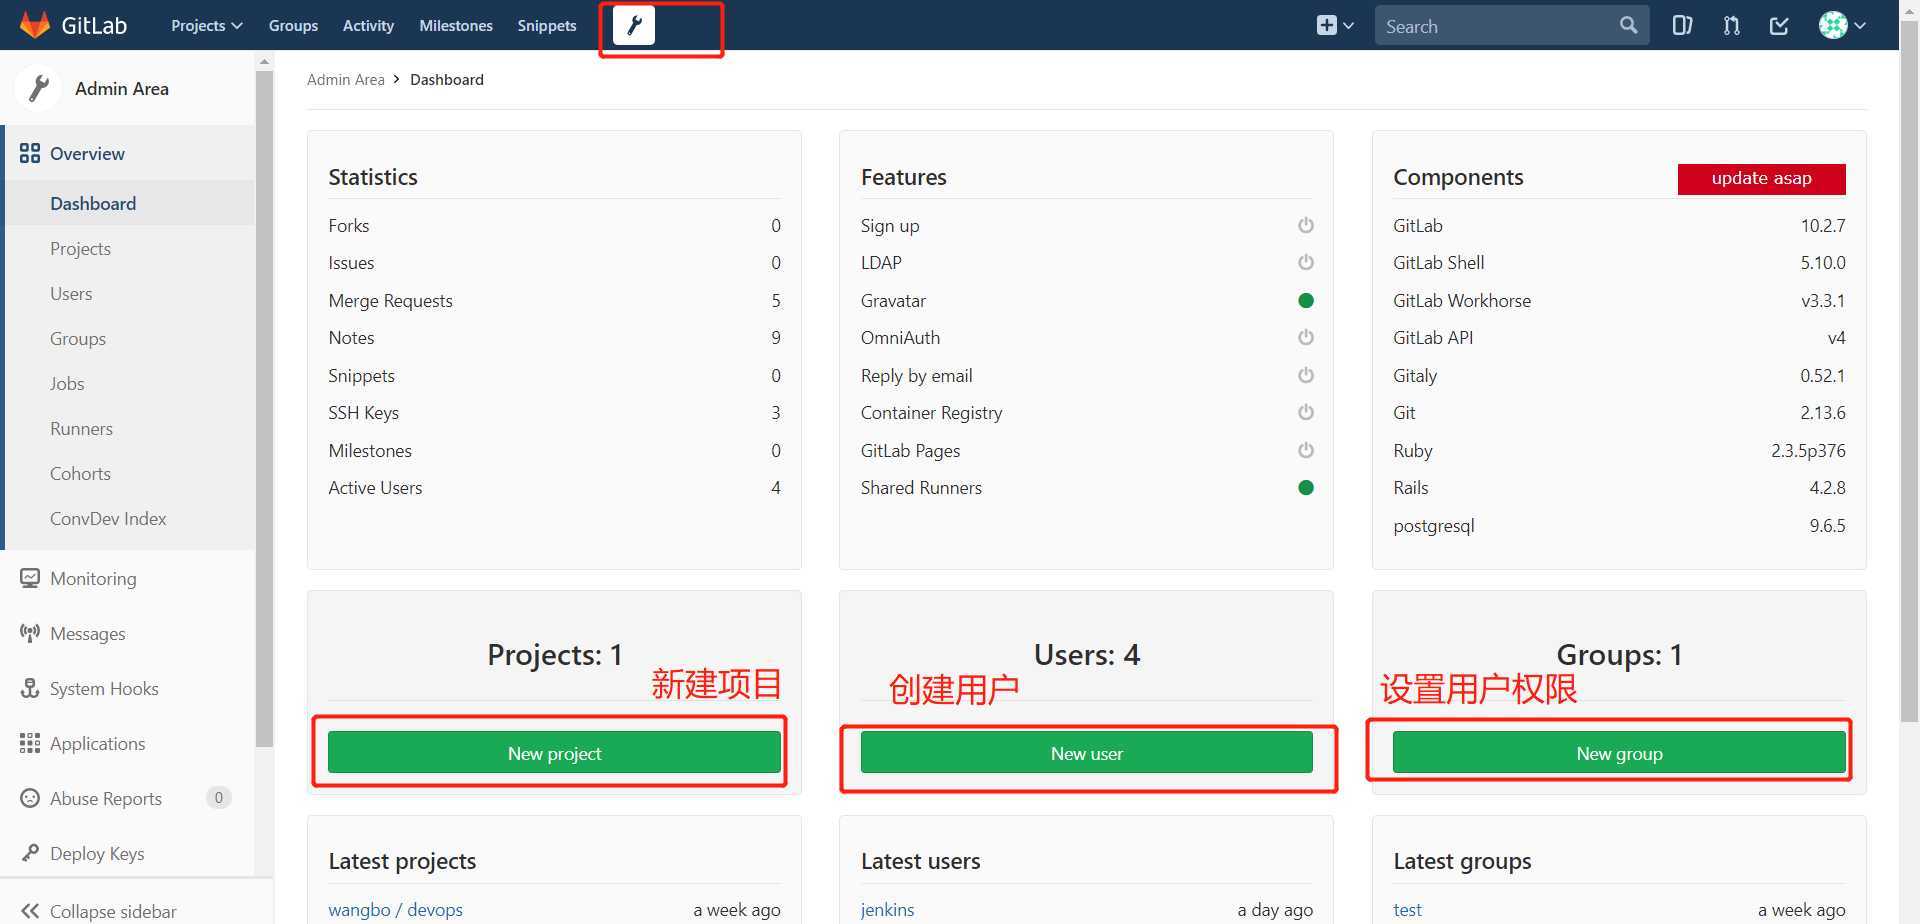Click the update asap badge
Screen dimensions: 1920x924
[x=1761, y=178]
